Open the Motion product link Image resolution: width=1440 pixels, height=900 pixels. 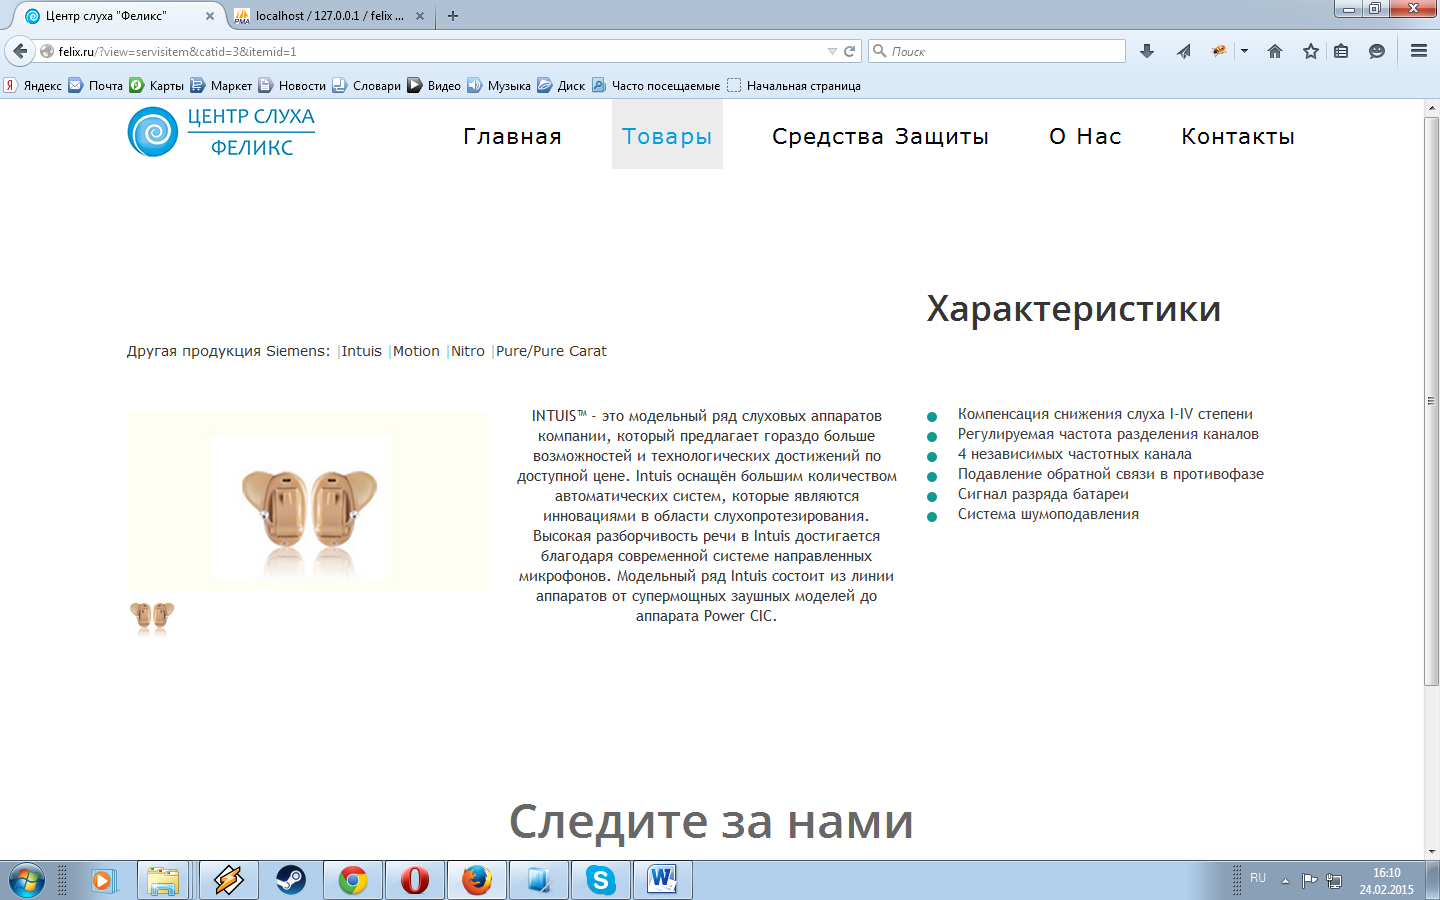416,351
